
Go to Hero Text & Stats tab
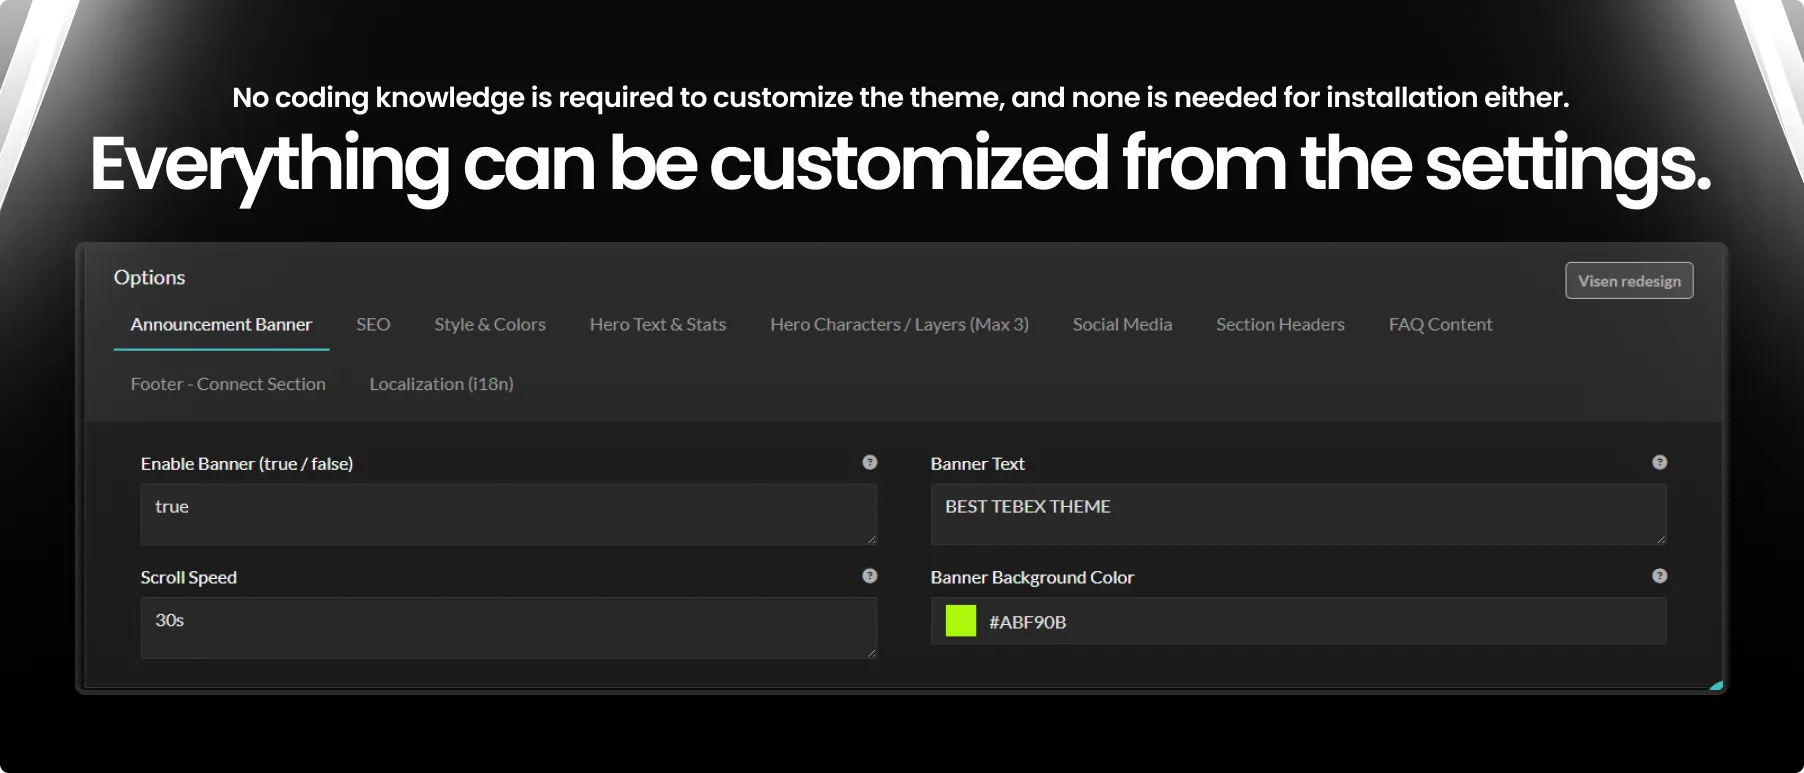pos(658,325)
